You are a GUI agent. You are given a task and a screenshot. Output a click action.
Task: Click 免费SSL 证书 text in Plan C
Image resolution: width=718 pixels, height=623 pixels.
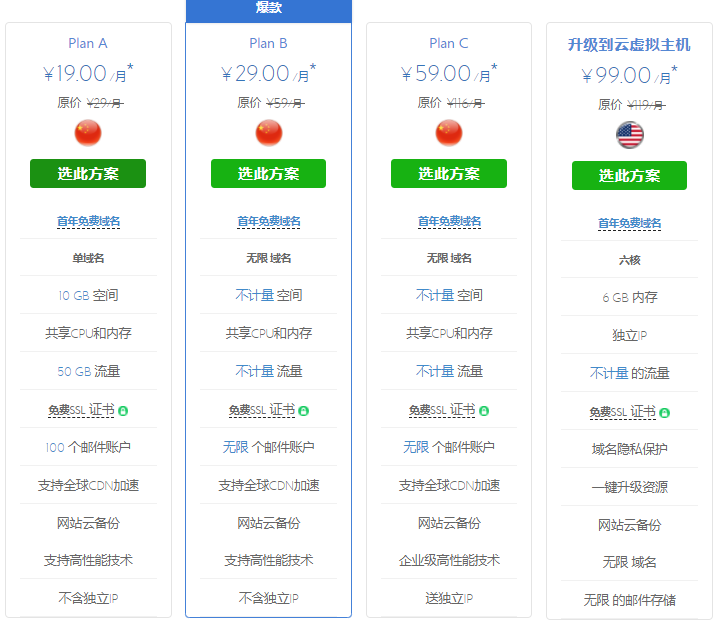442,410
